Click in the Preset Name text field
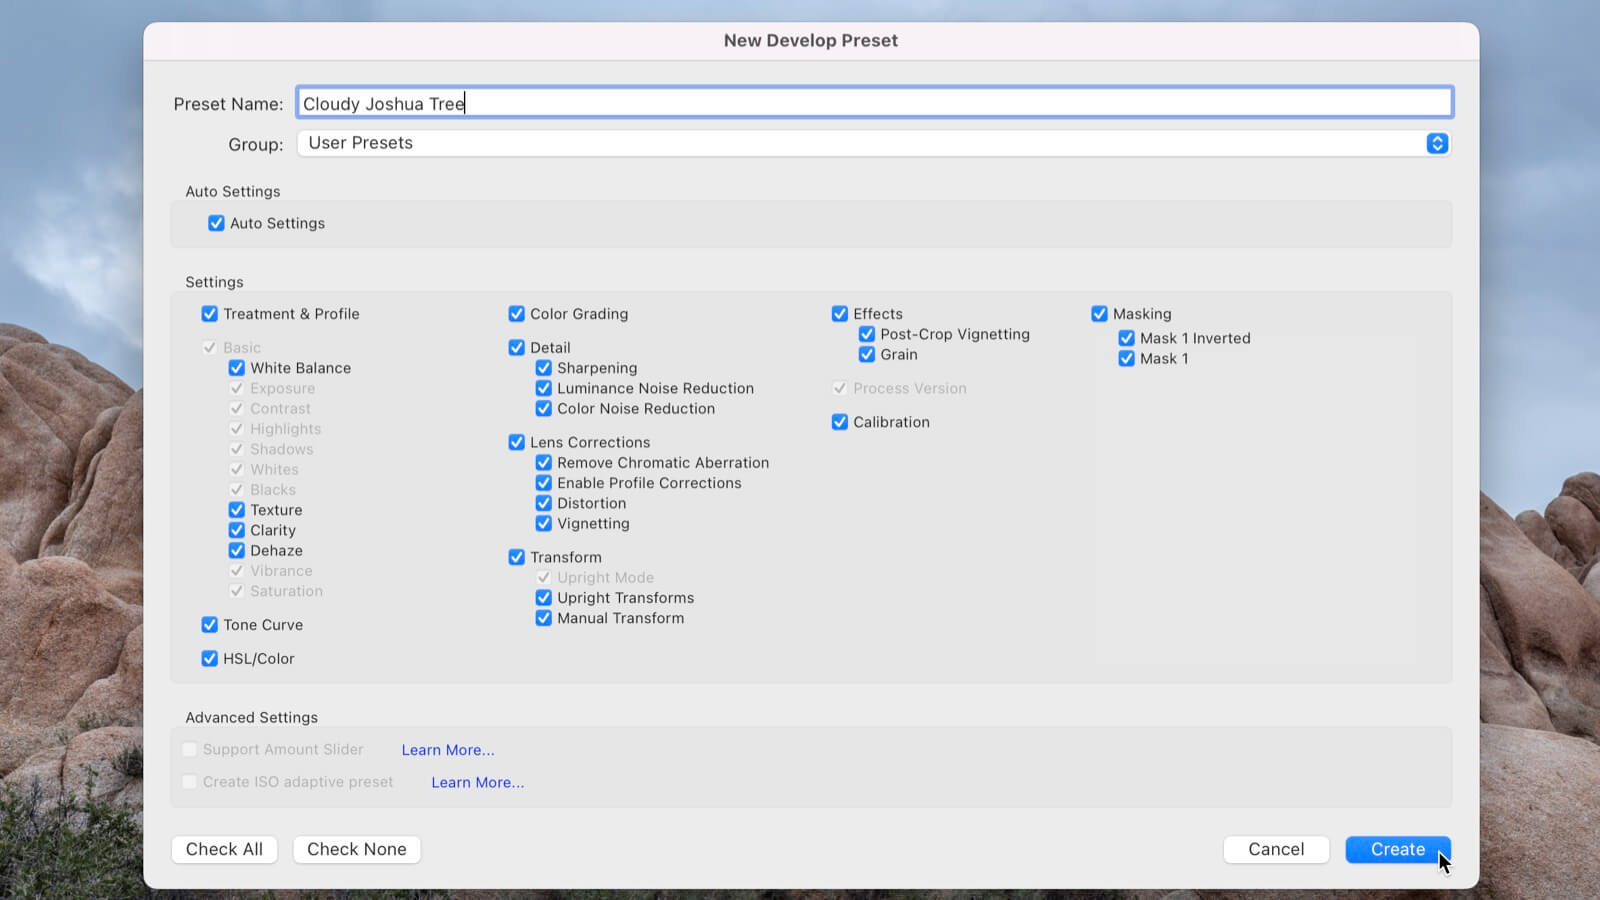1600x900 pixels. tap(873, 103)
